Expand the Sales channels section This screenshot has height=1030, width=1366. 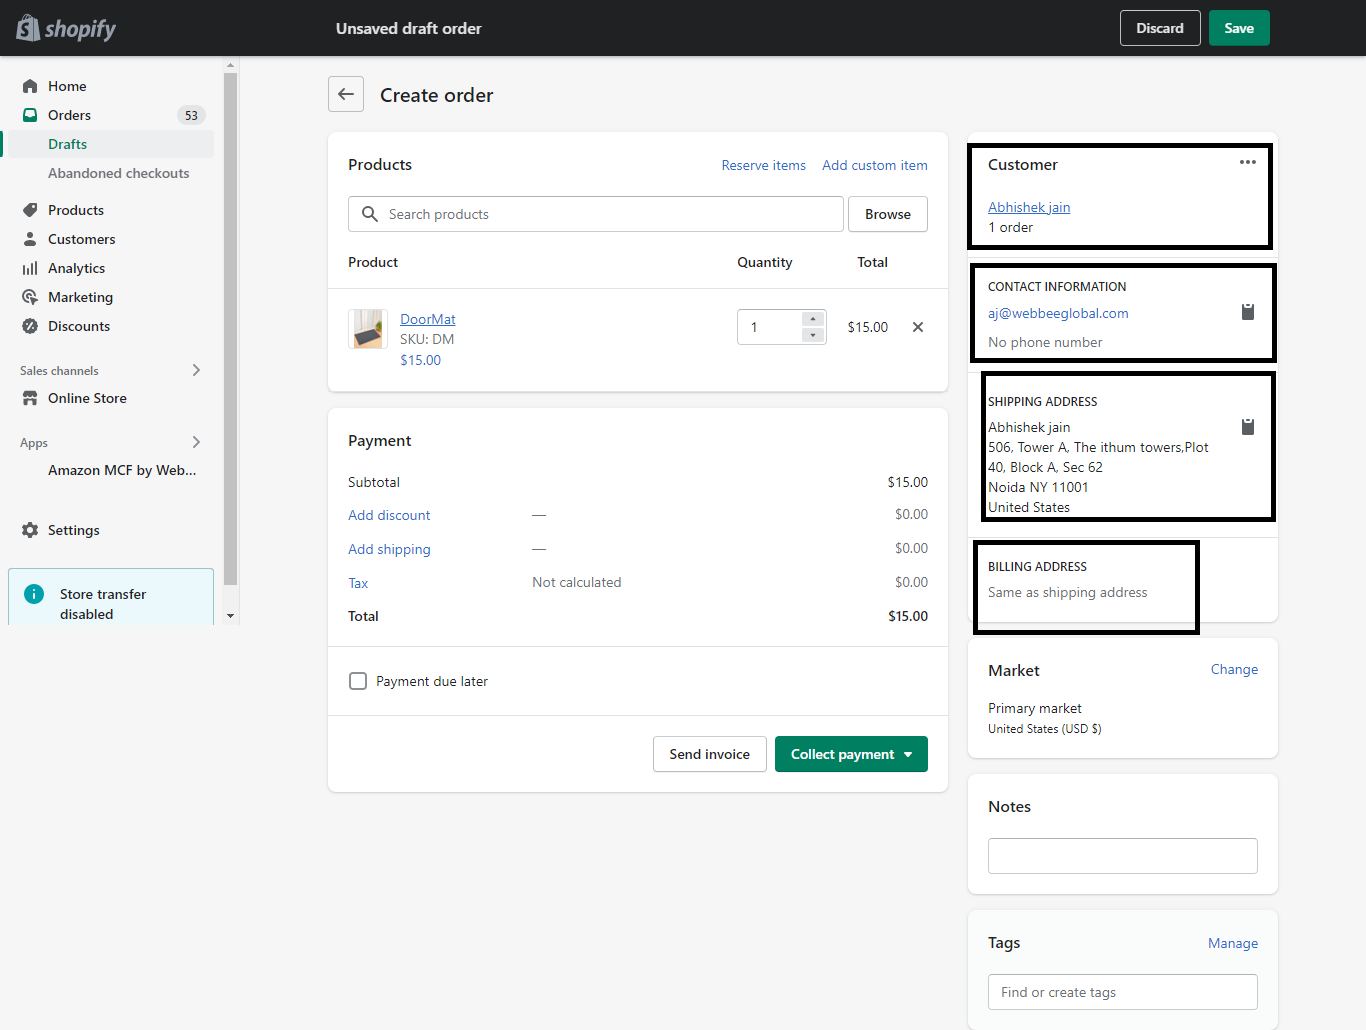196,369
